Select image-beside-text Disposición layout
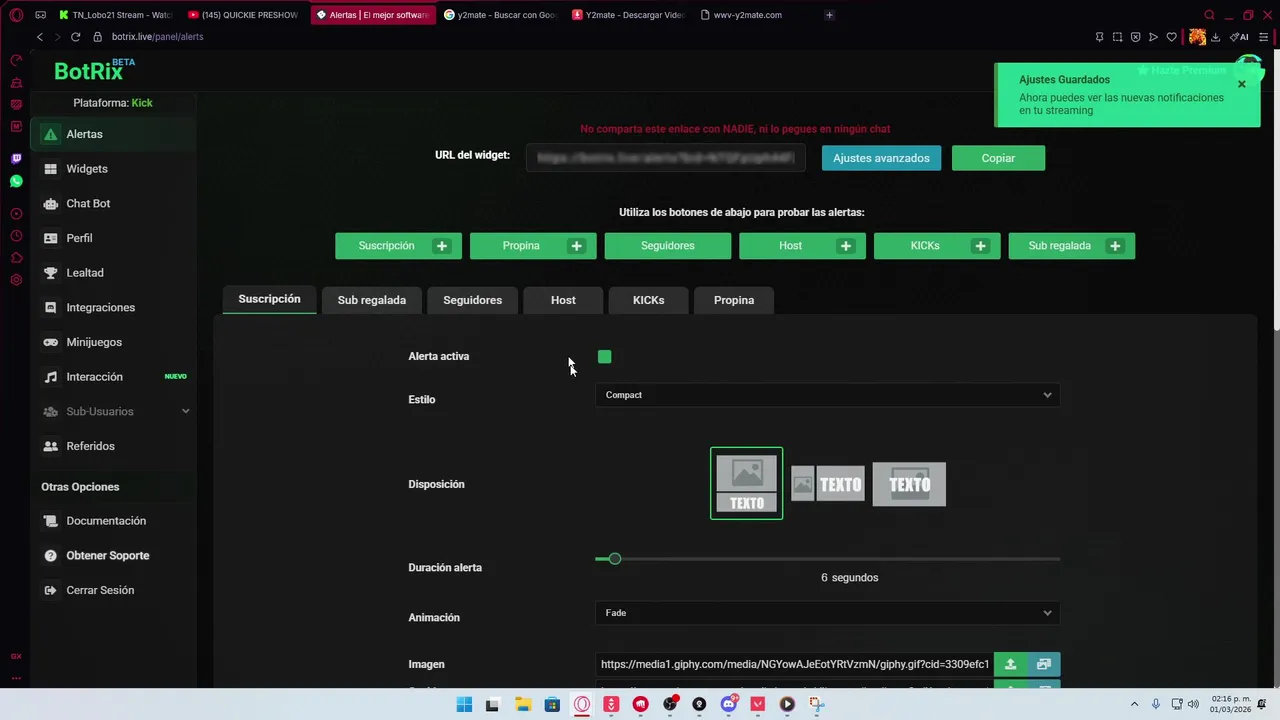The width and height of the screenshot is (1280, 720). [828, 484]
